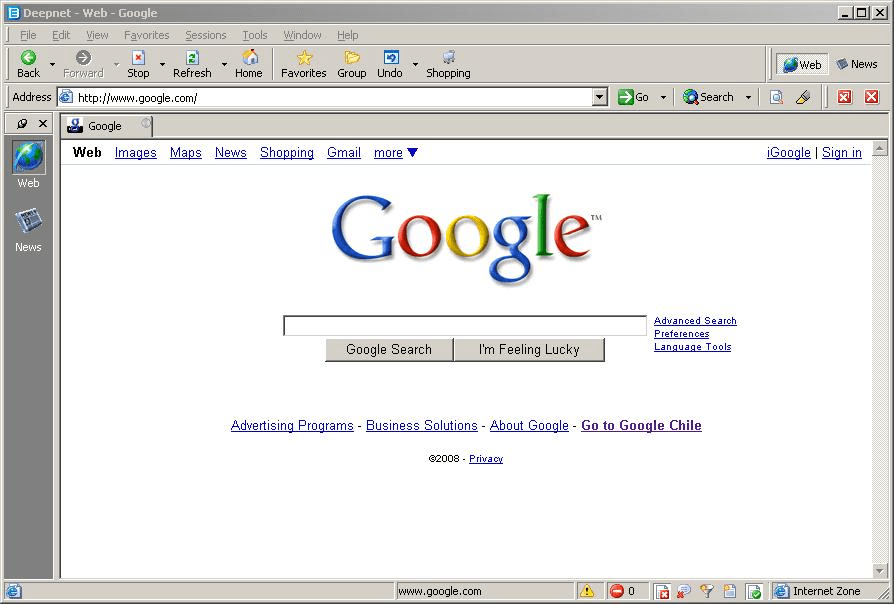This screenshot has height=604, width=894.
Task: Open the Favorites star icon
Action: click(x=304, y=58)
